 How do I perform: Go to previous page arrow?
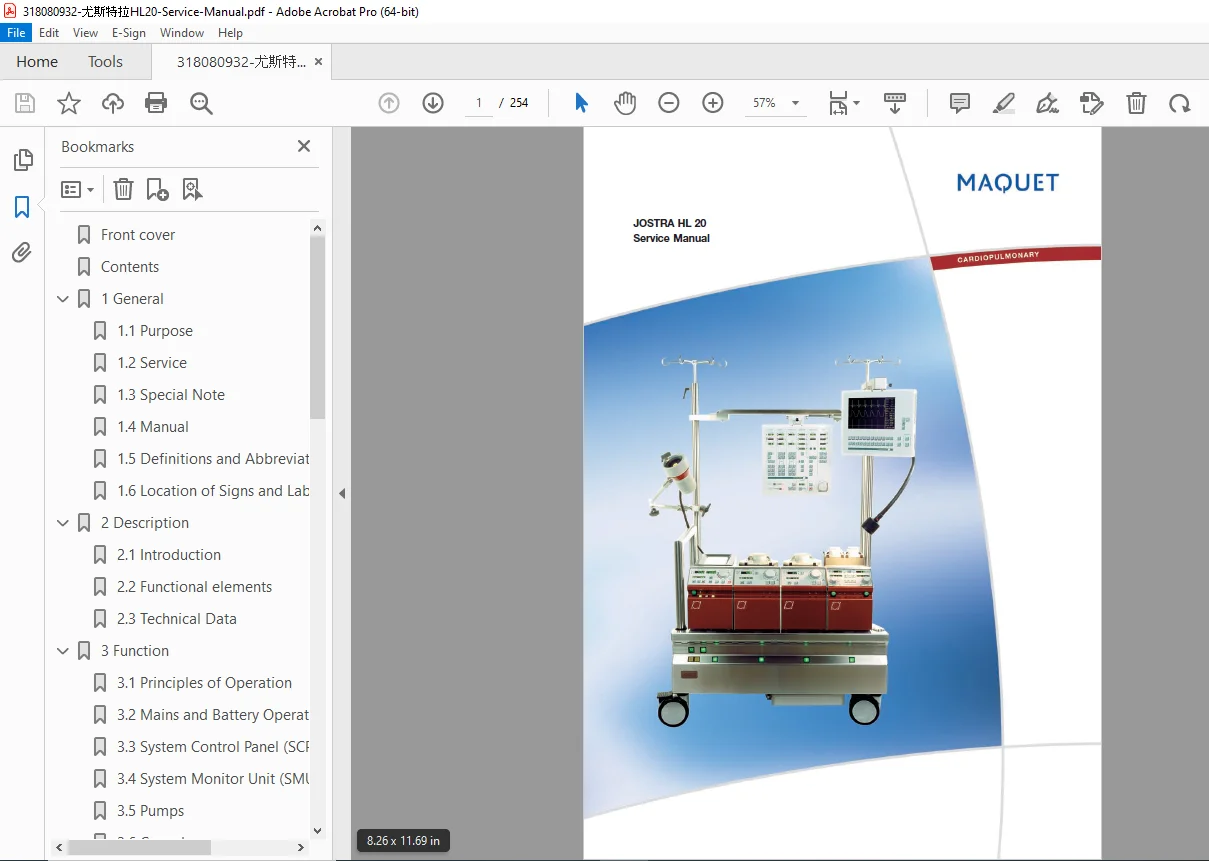tap(389, 103)
